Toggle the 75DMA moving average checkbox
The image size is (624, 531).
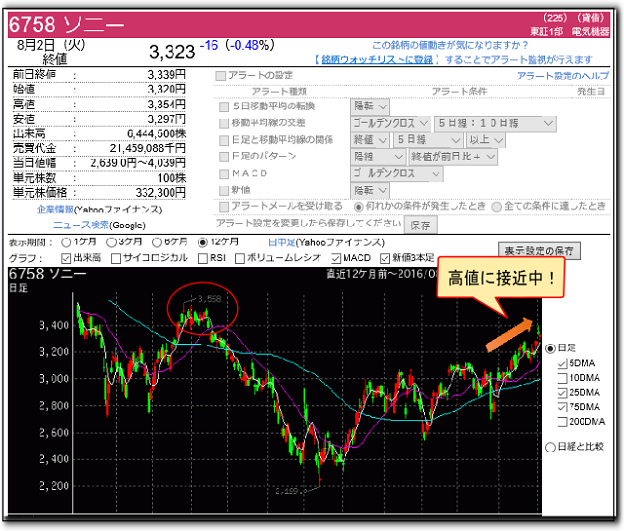(562, 407)
